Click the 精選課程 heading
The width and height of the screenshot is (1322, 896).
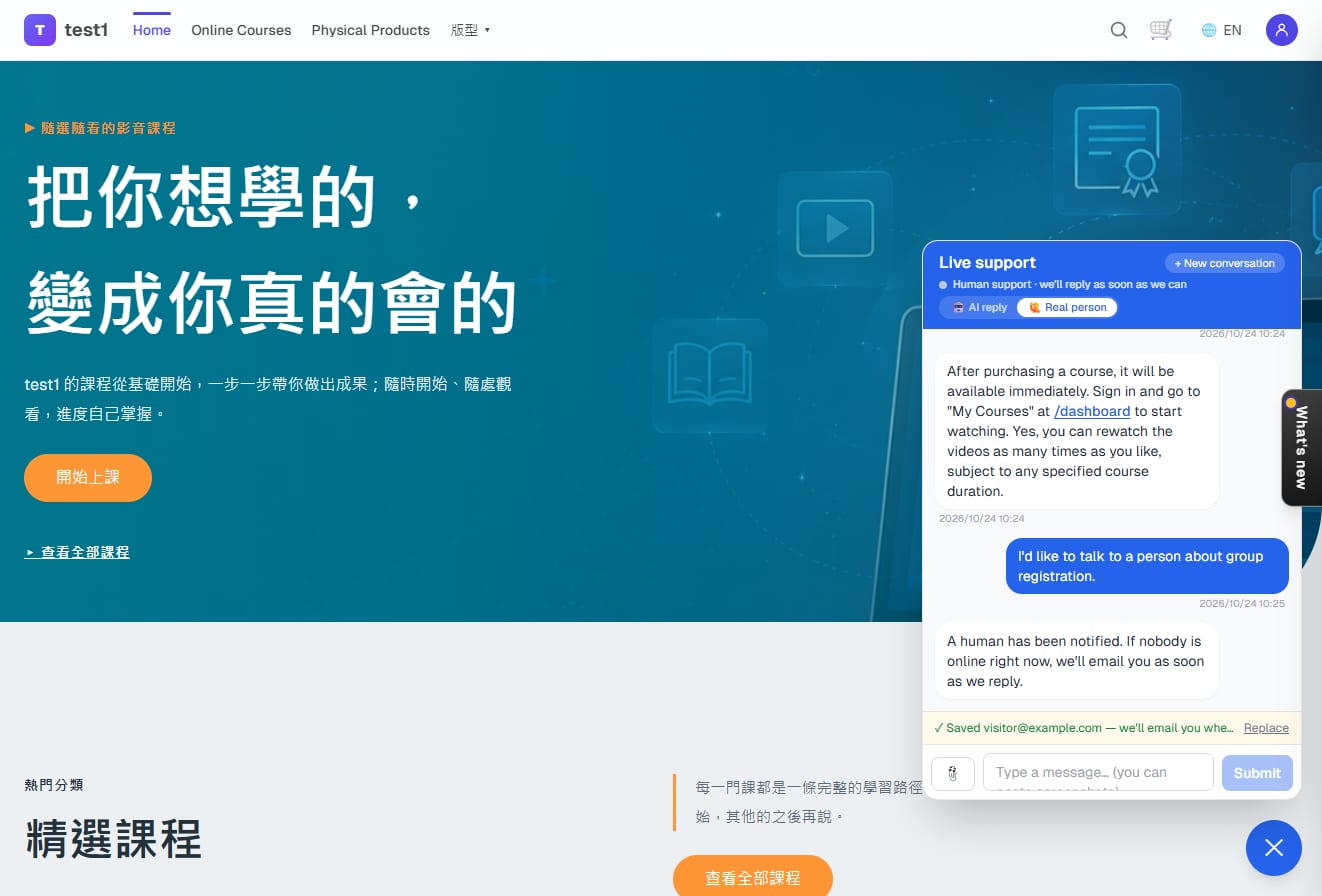(x=113, y=838)
